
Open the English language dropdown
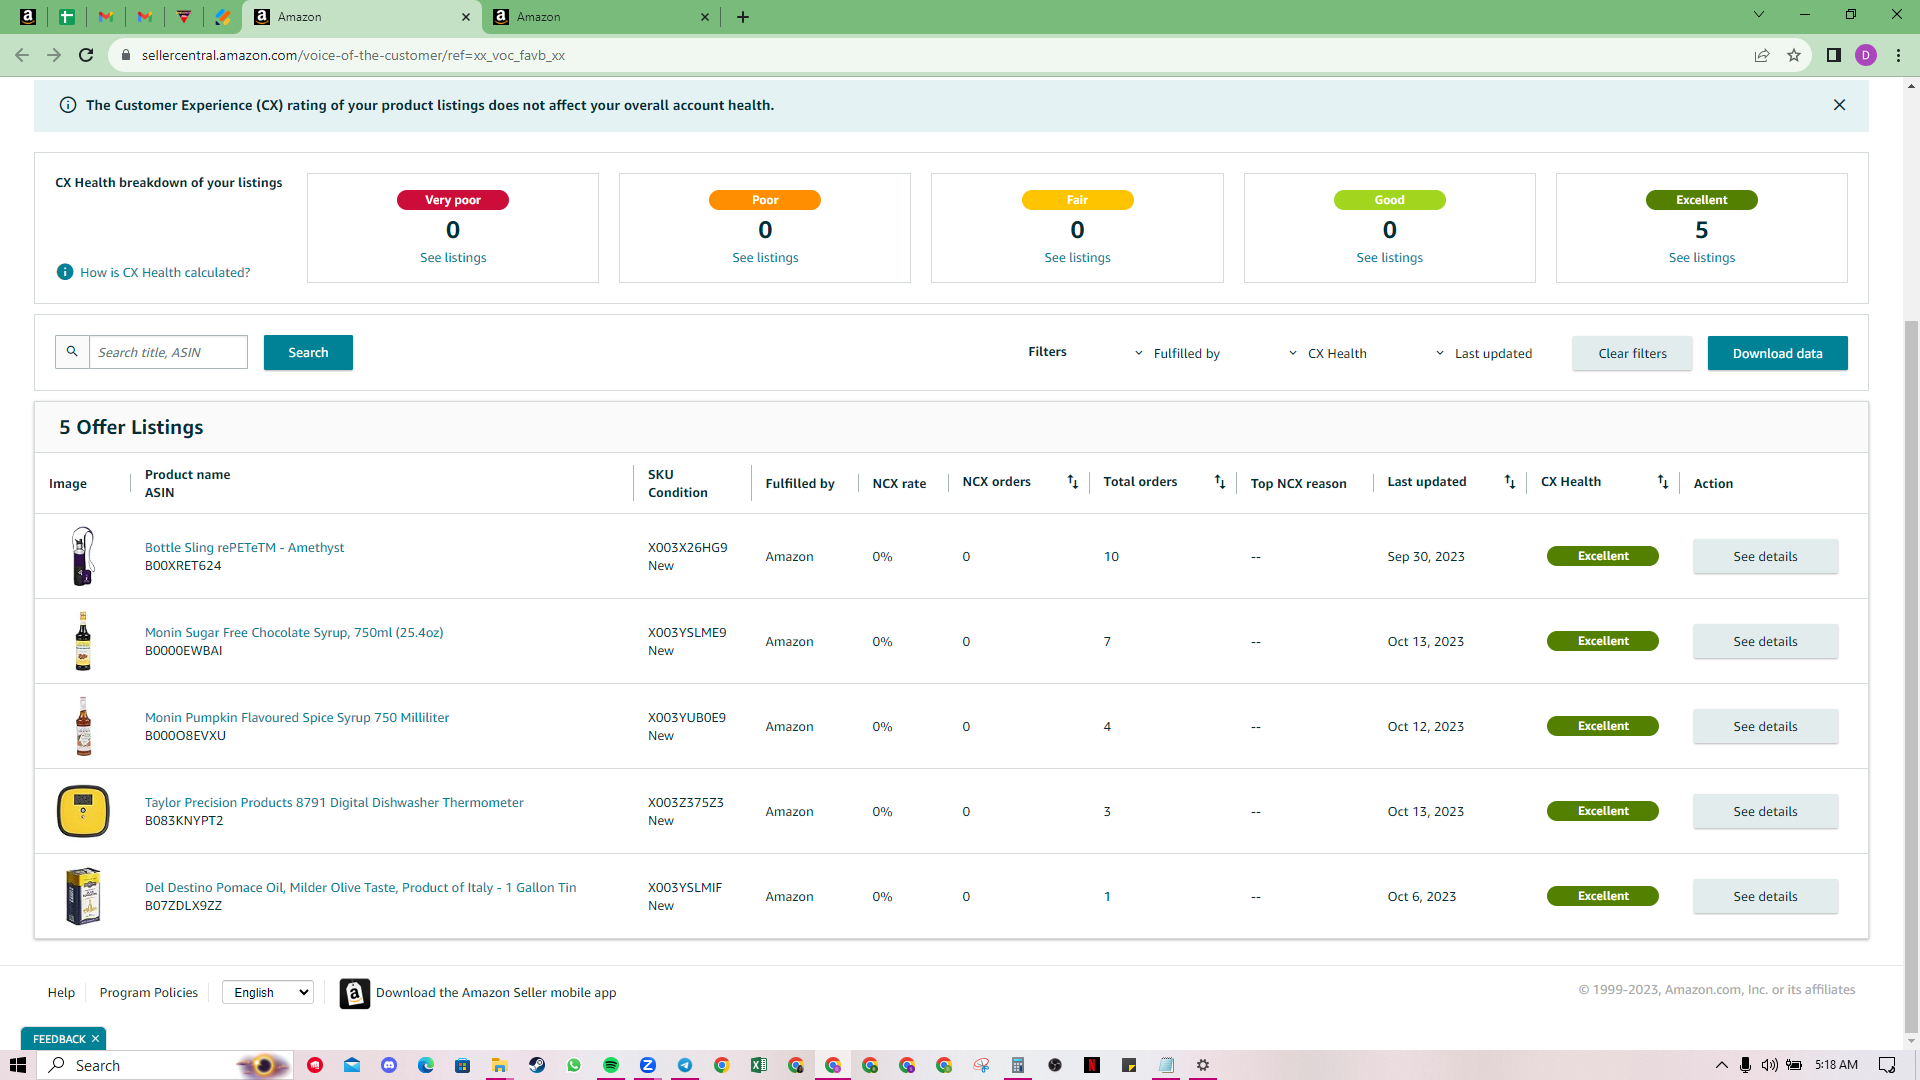point(268,992)
